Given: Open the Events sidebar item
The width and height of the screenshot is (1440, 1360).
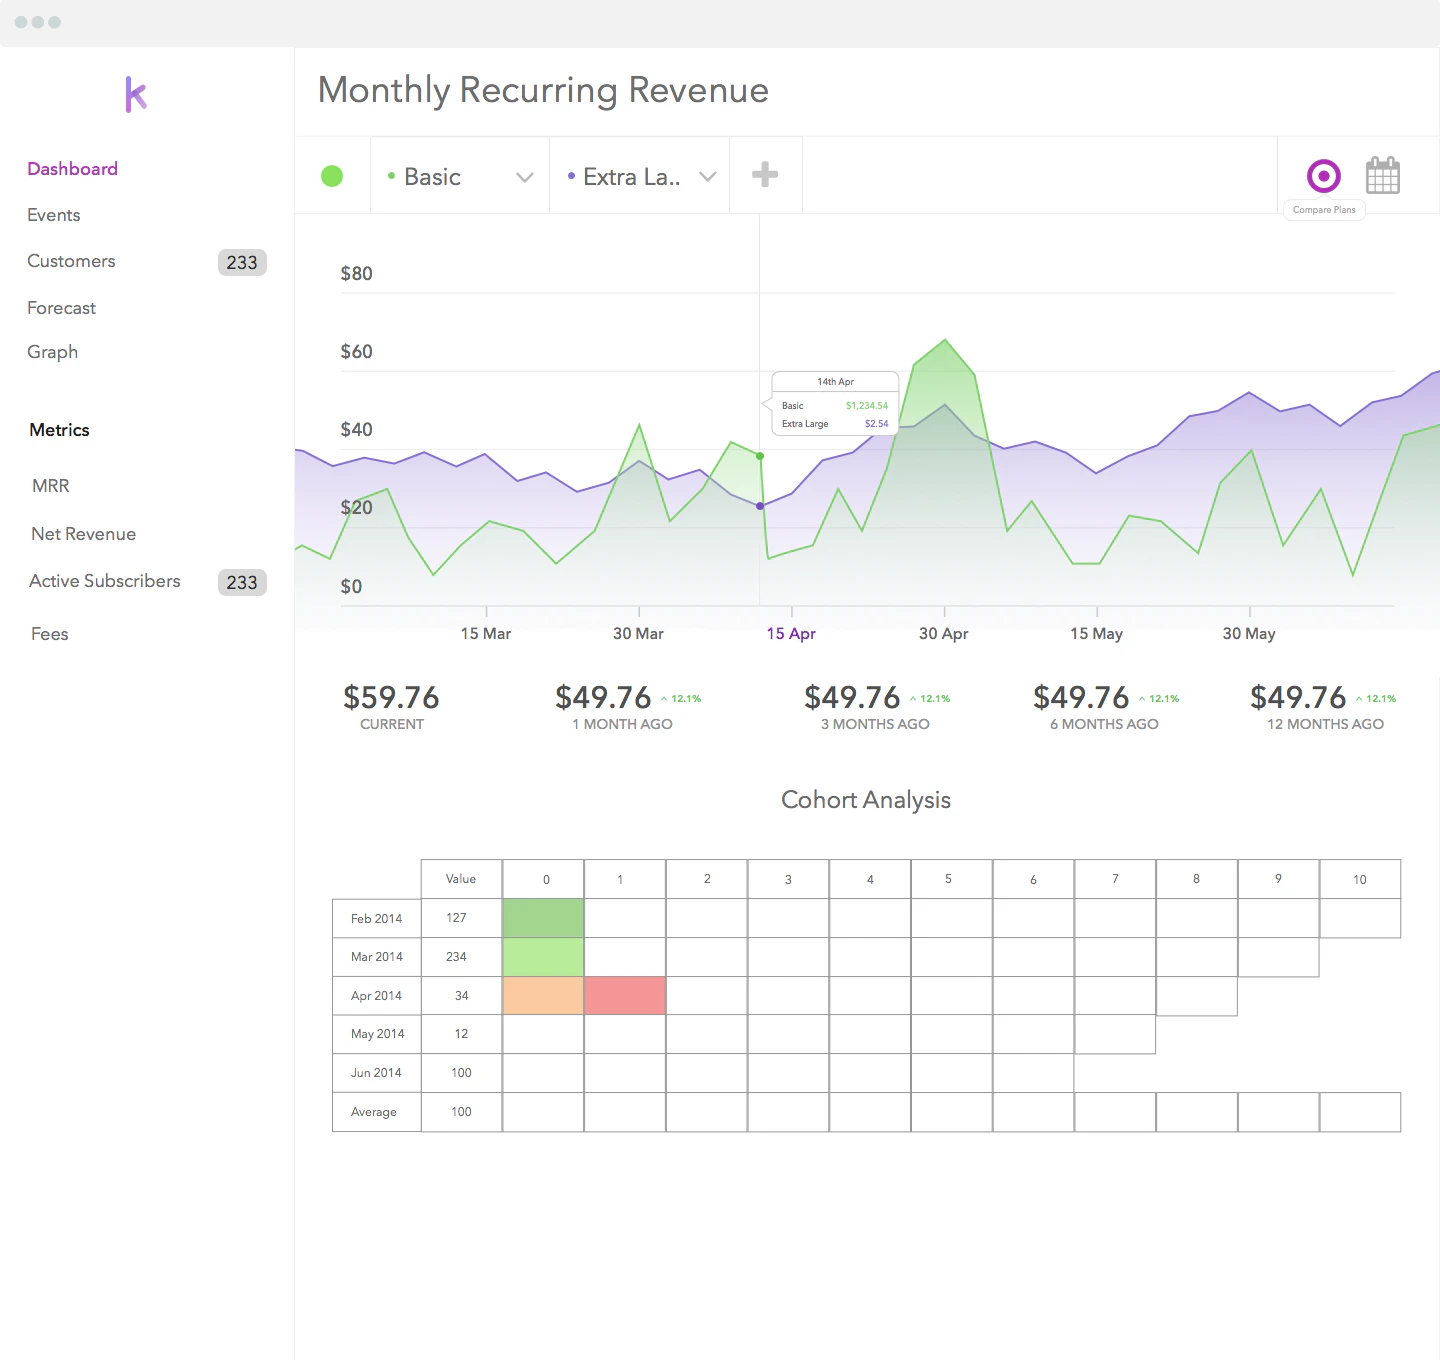Looking at the screenshot, I should click(54, 215).
